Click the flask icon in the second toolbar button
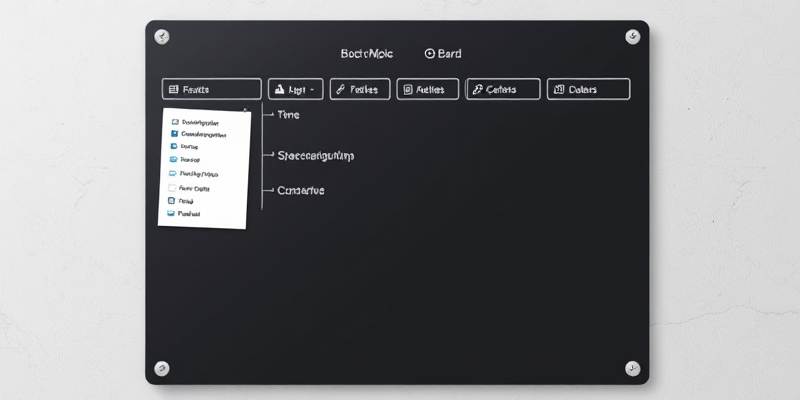 pos(277,90)
